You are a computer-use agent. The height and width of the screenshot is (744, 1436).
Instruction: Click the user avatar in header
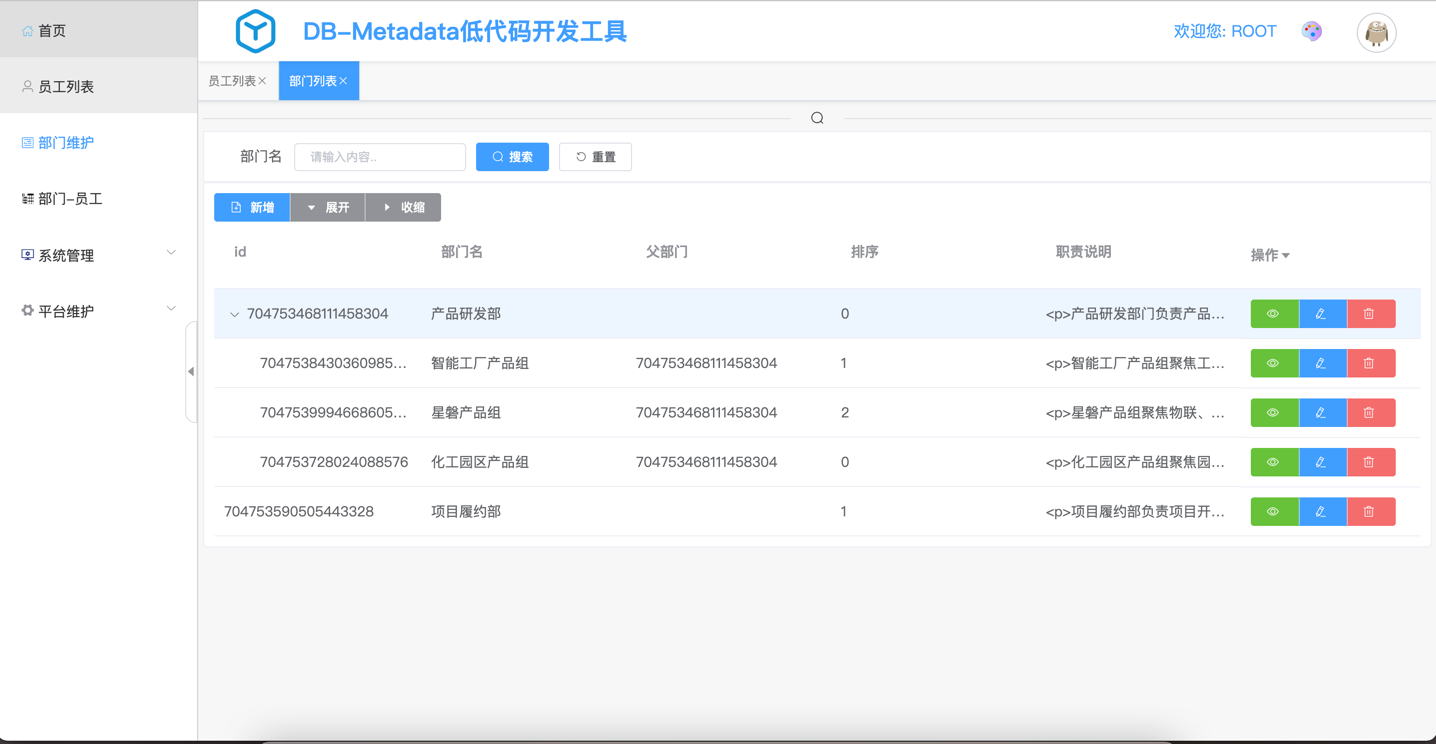[x=1376, y=33]
